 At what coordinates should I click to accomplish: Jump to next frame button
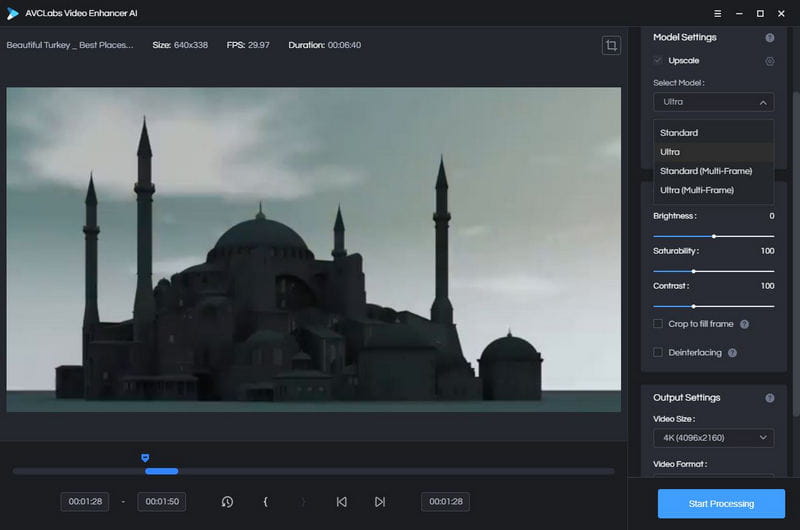[x=380, y=502]
